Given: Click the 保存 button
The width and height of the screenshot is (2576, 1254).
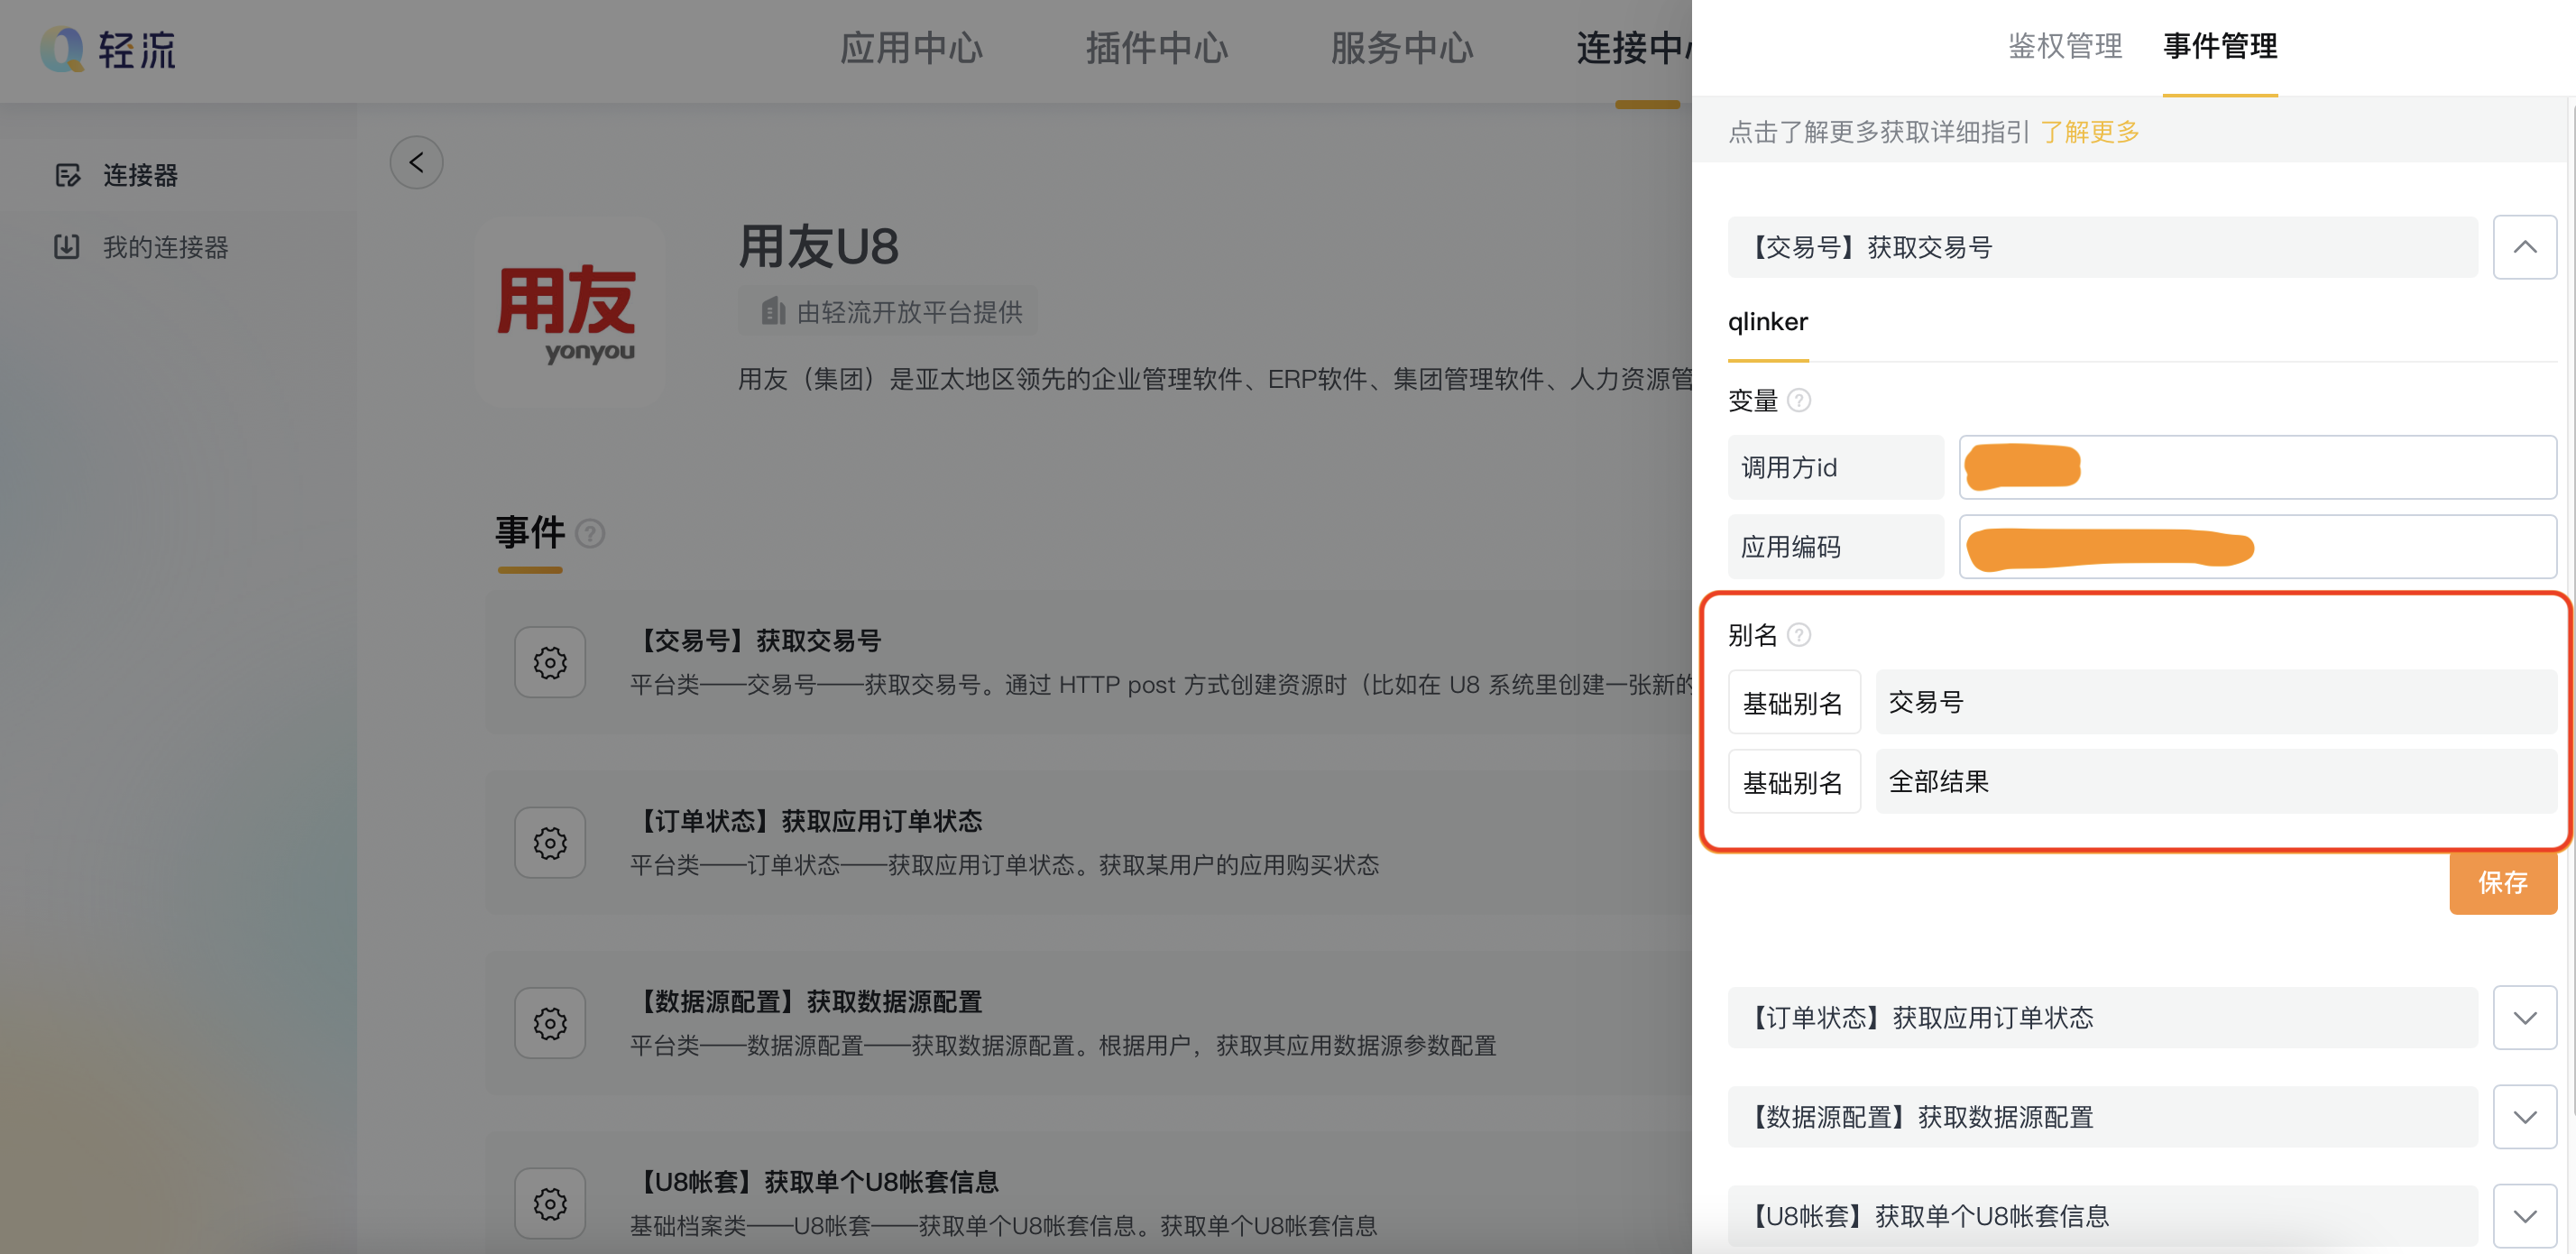Looking at the screenshot, I should (2502, 883).
